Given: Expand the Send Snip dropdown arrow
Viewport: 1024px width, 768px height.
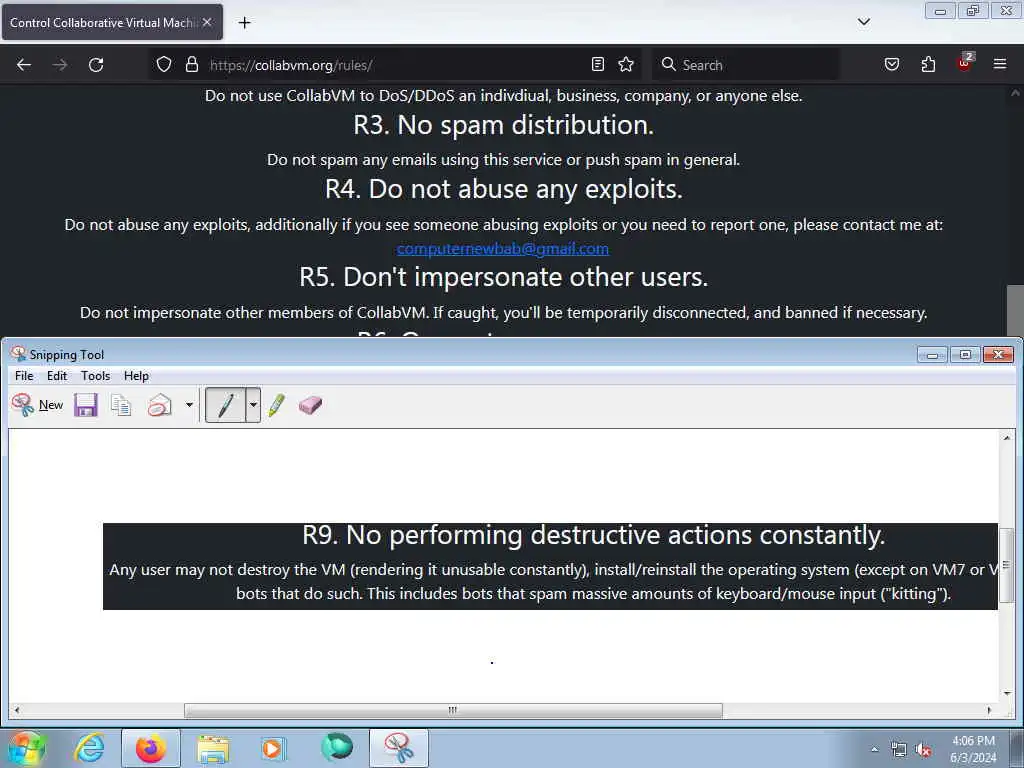Looking at the screenshot, I should pyautogui.click(x=189, y=405).
